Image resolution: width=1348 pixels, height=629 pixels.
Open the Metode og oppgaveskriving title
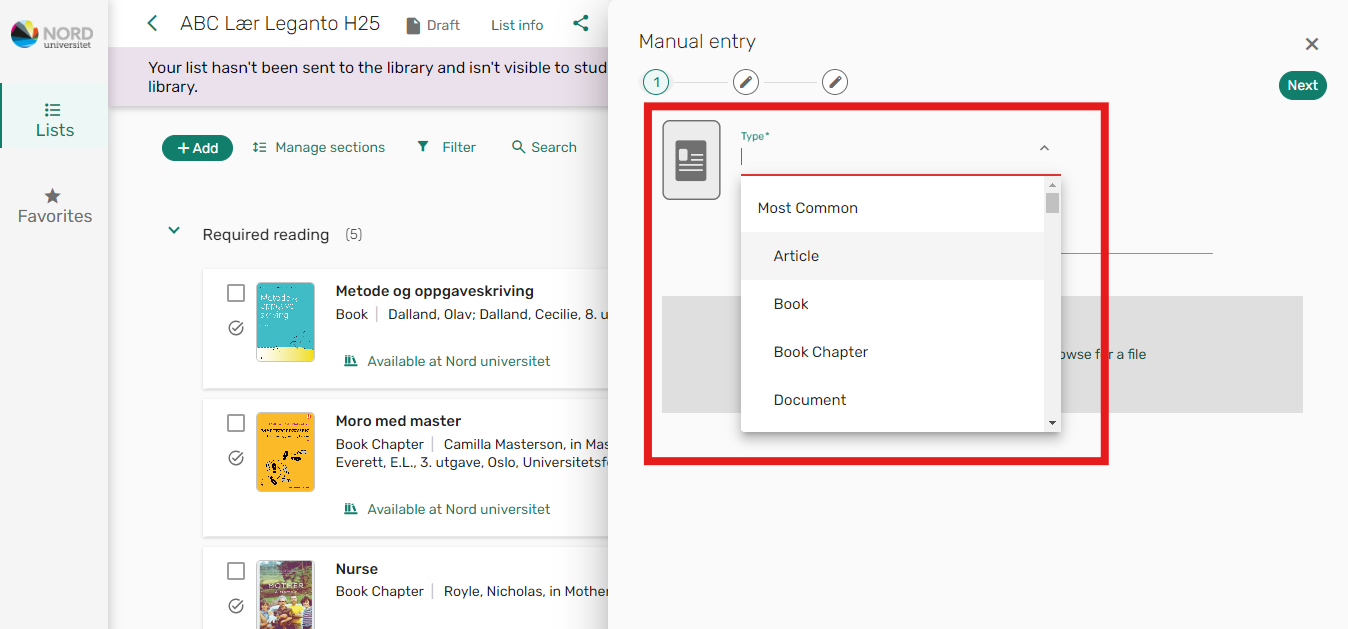pyautogui.click(x=435, y=291)
